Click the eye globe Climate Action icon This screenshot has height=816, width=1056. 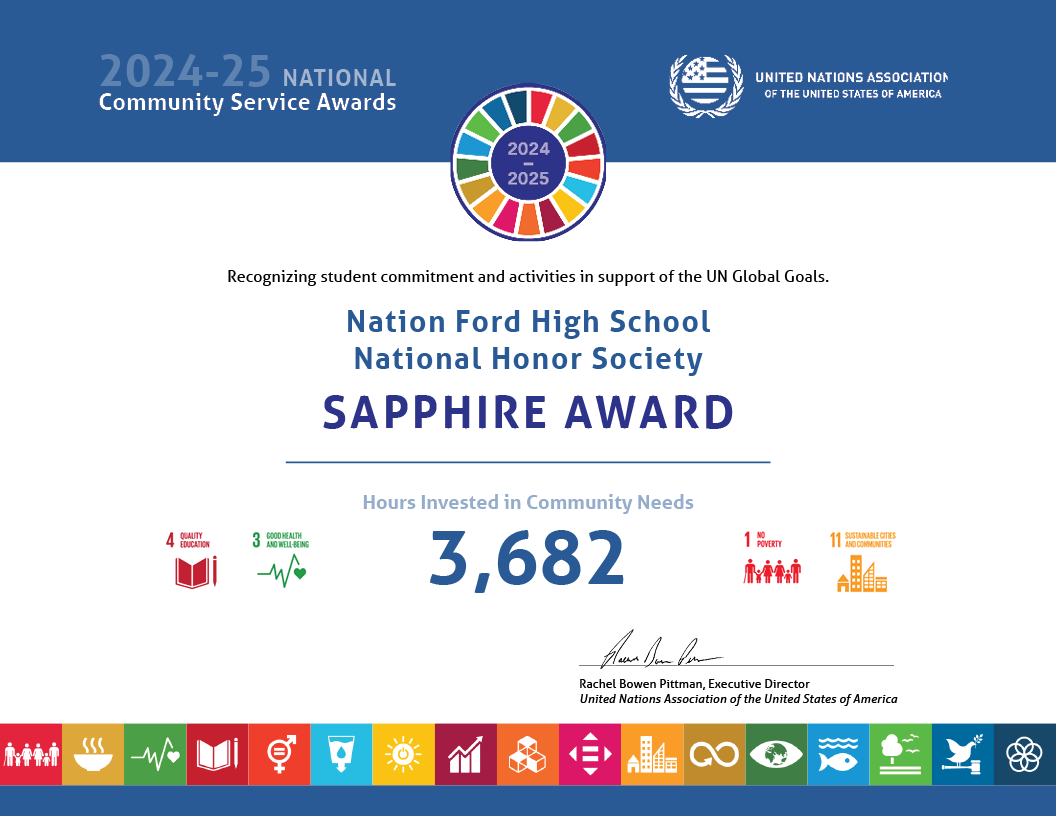pyautogui.click(x=777, y=754)
